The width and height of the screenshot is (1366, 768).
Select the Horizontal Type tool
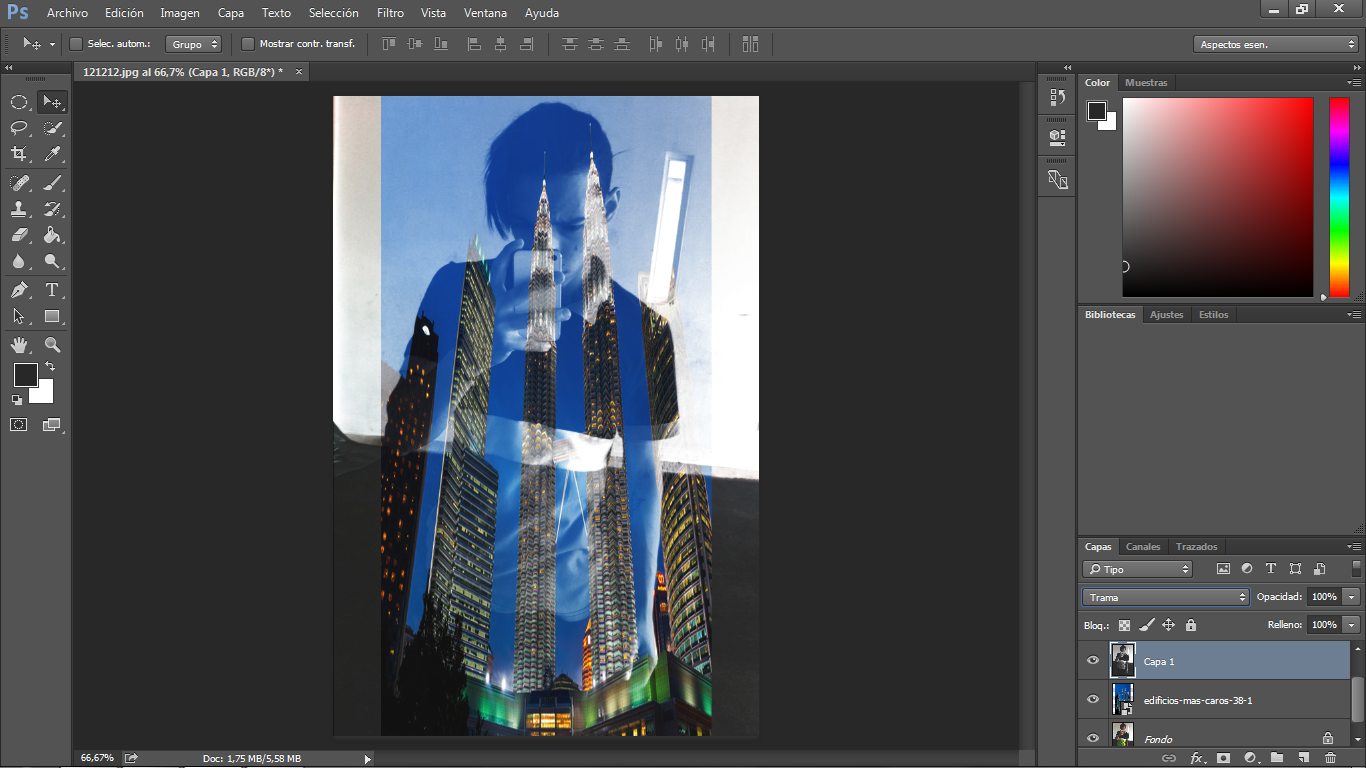click(52, 290)
